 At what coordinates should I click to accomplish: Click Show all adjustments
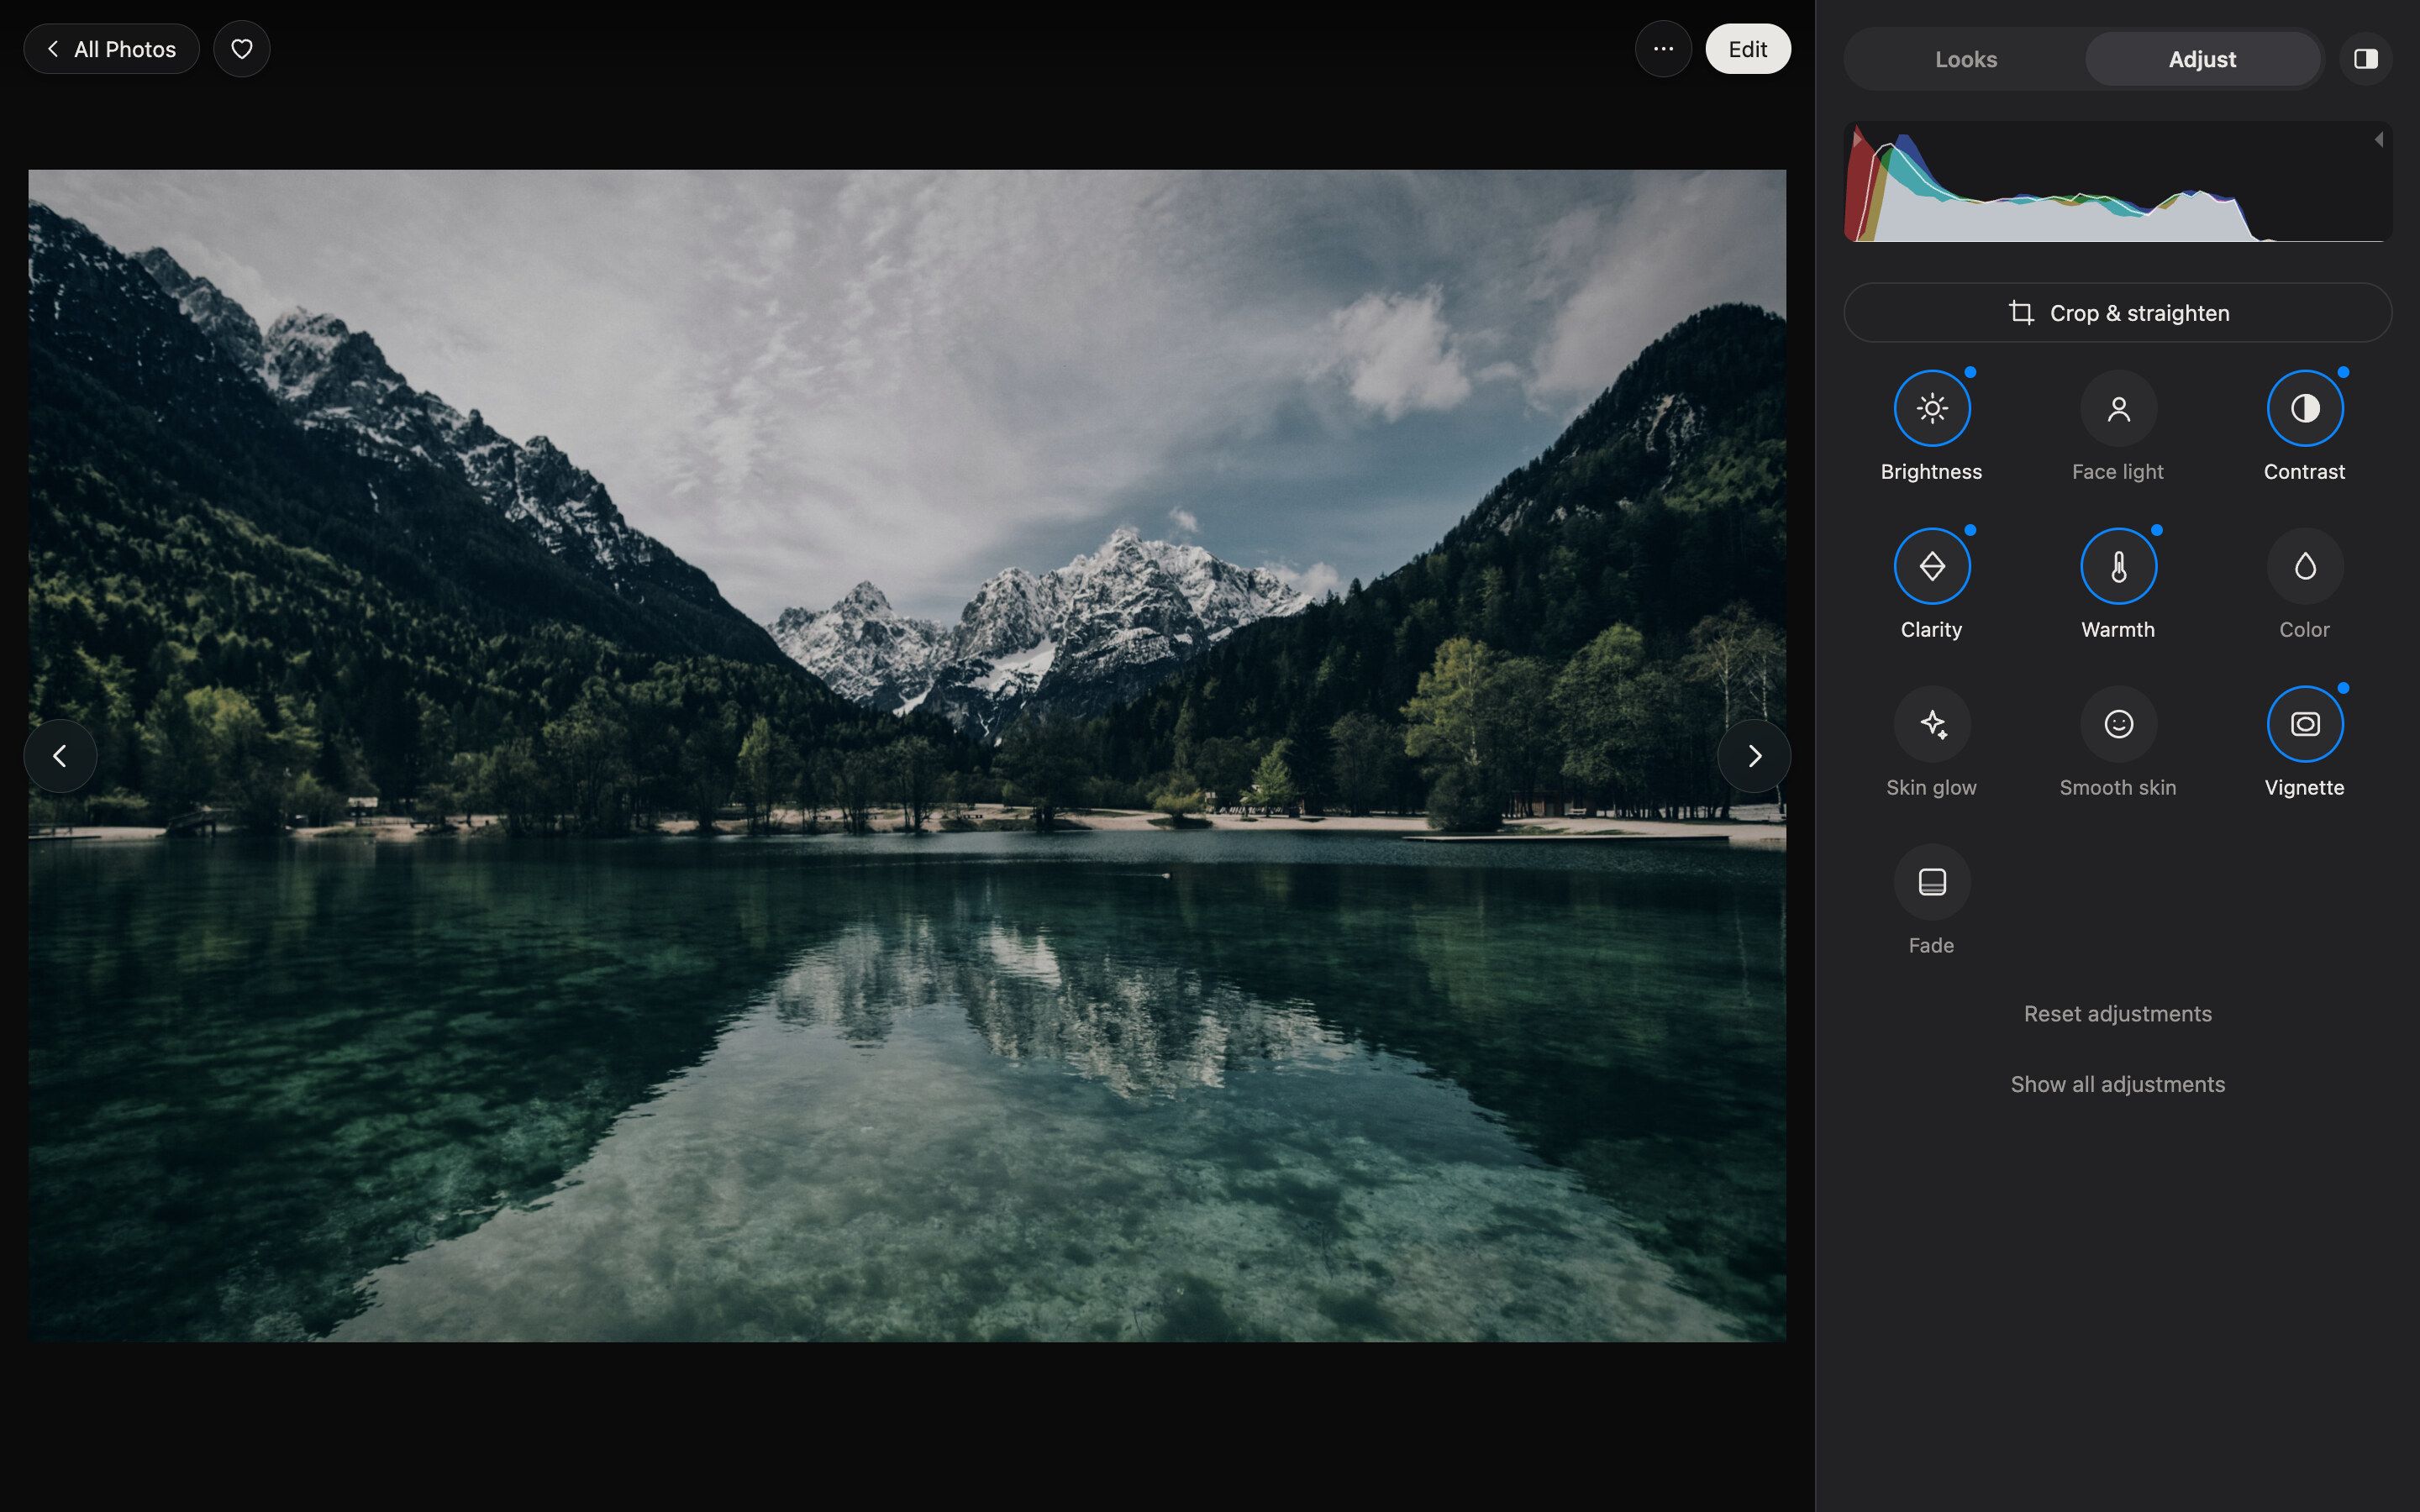pyautogui.click(x=2117, y=1085)
